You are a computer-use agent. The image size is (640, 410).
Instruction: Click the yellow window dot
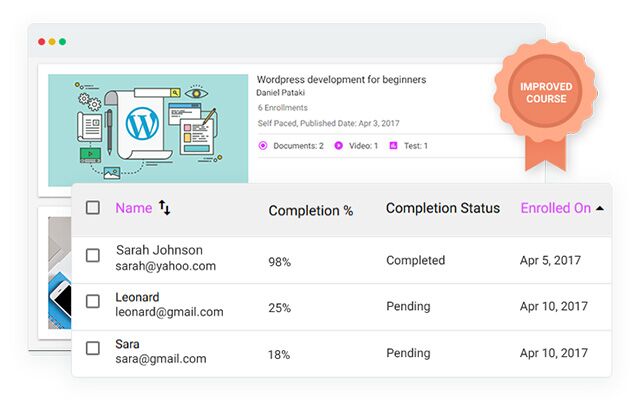point(52,42)
